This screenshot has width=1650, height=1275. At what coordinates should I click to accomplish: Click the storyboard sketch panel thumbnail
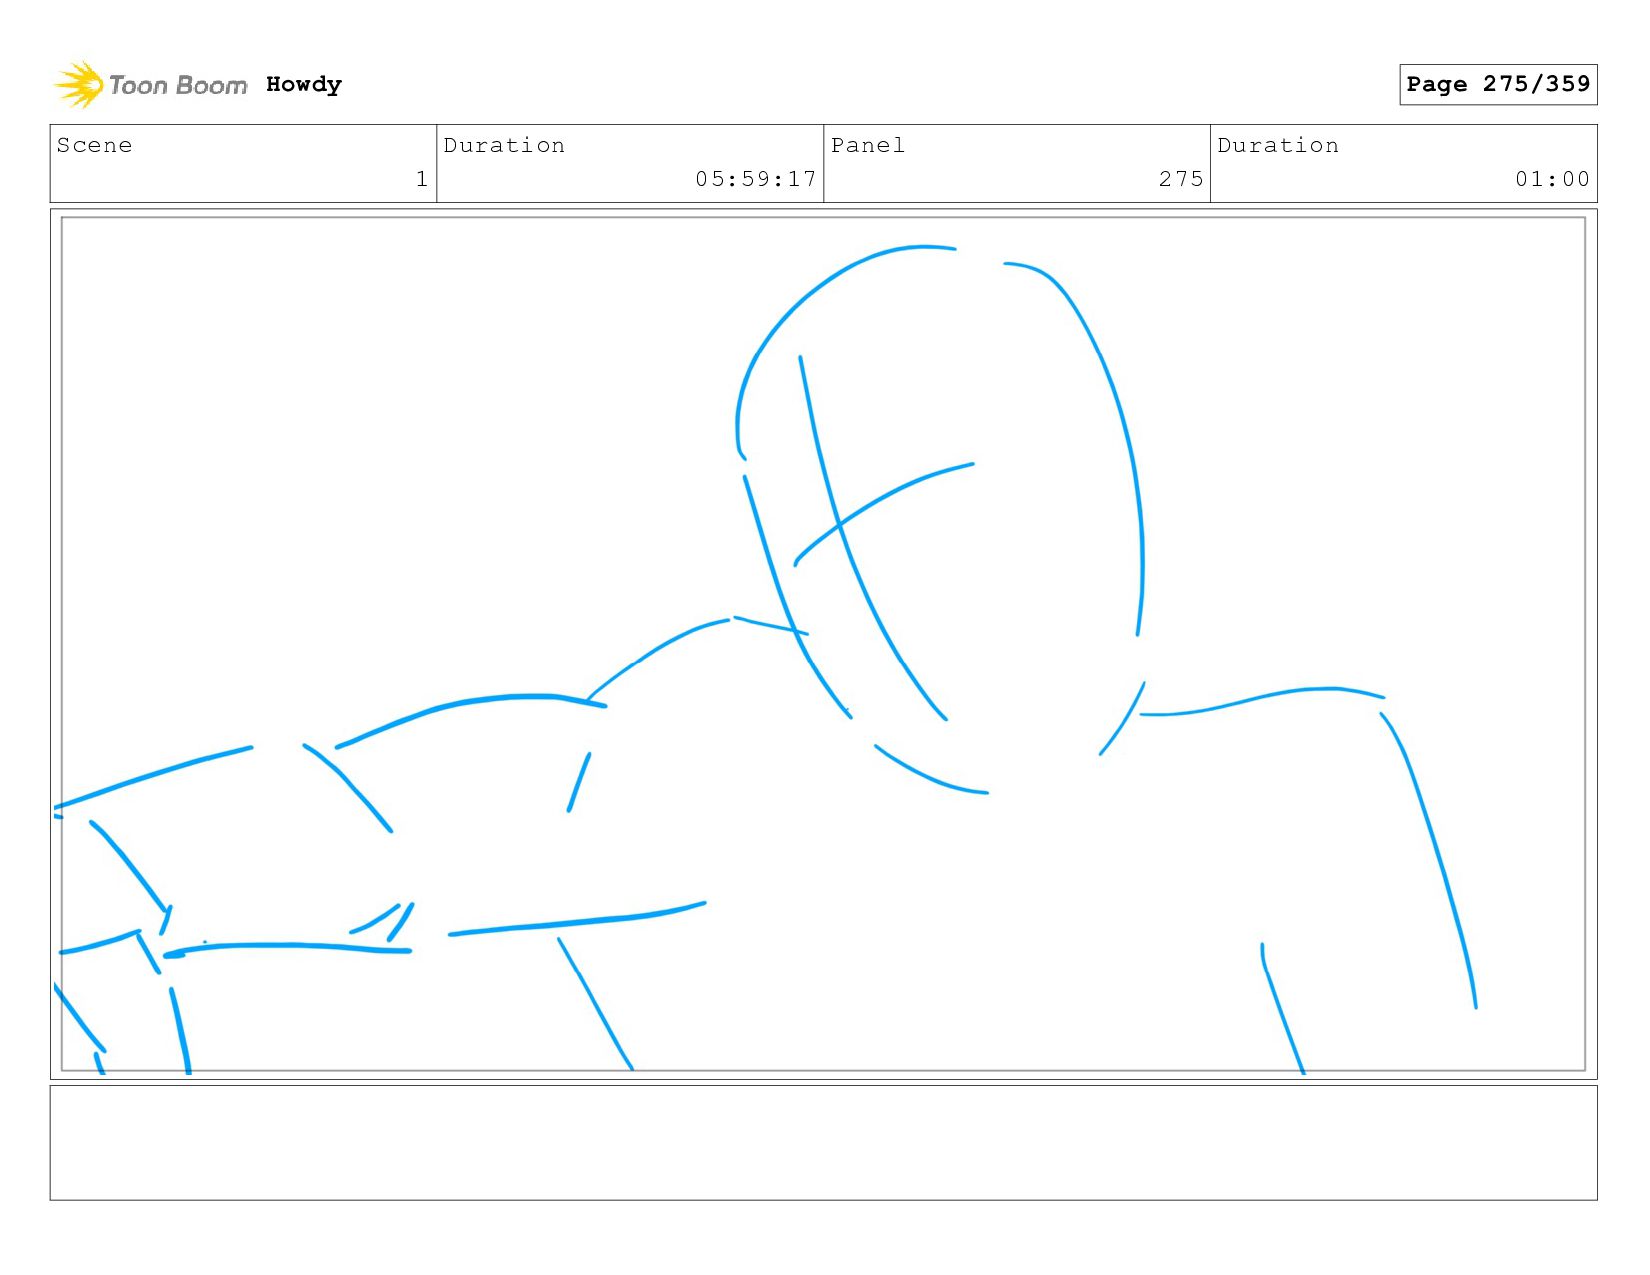tap(823, 644)
